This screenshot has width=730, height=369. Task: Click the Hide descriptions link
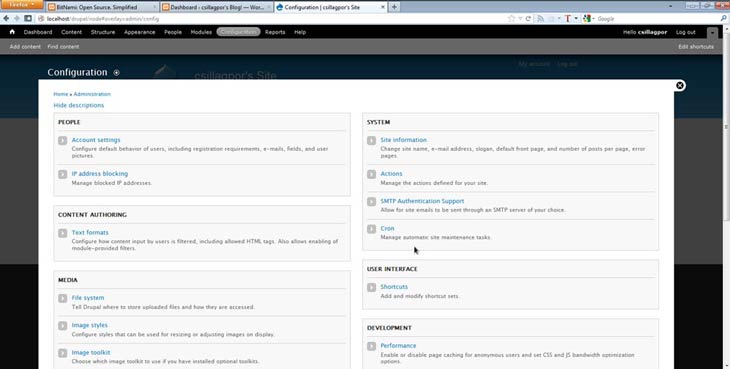79,105
